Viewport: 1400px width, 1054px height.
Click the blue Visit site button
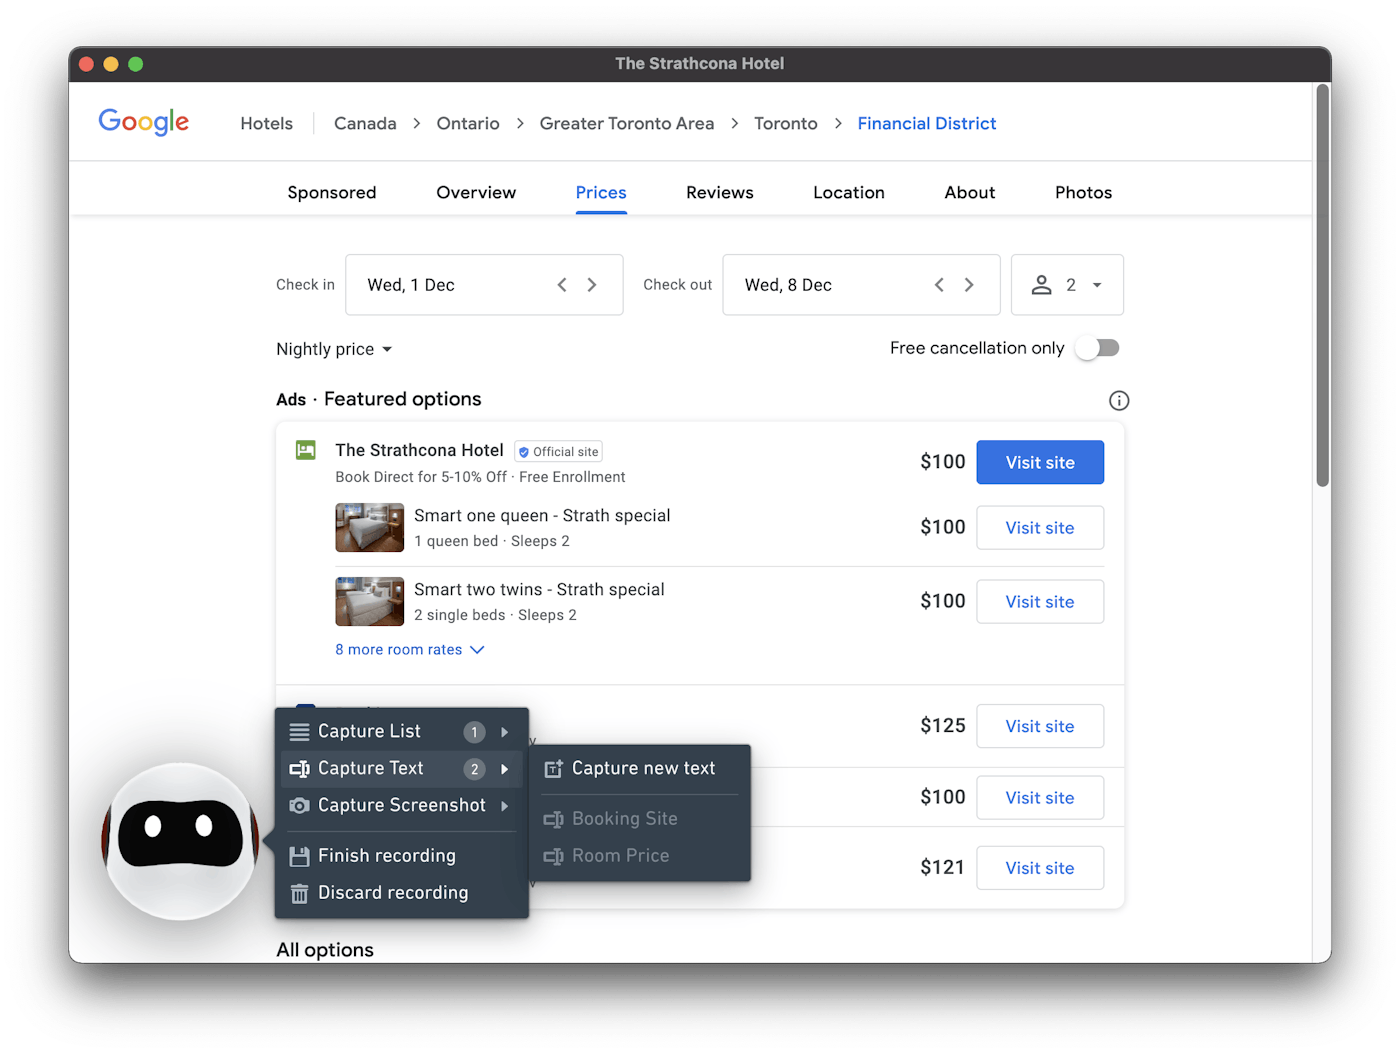(1040, 463)
